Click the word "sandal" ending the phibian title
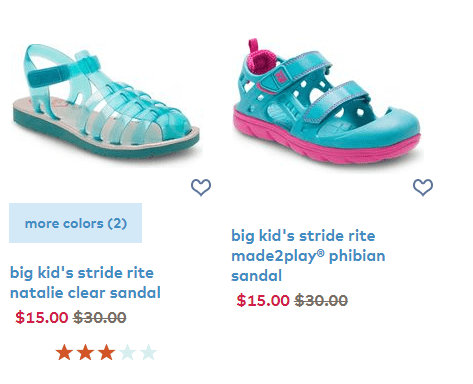 point(257,276)
